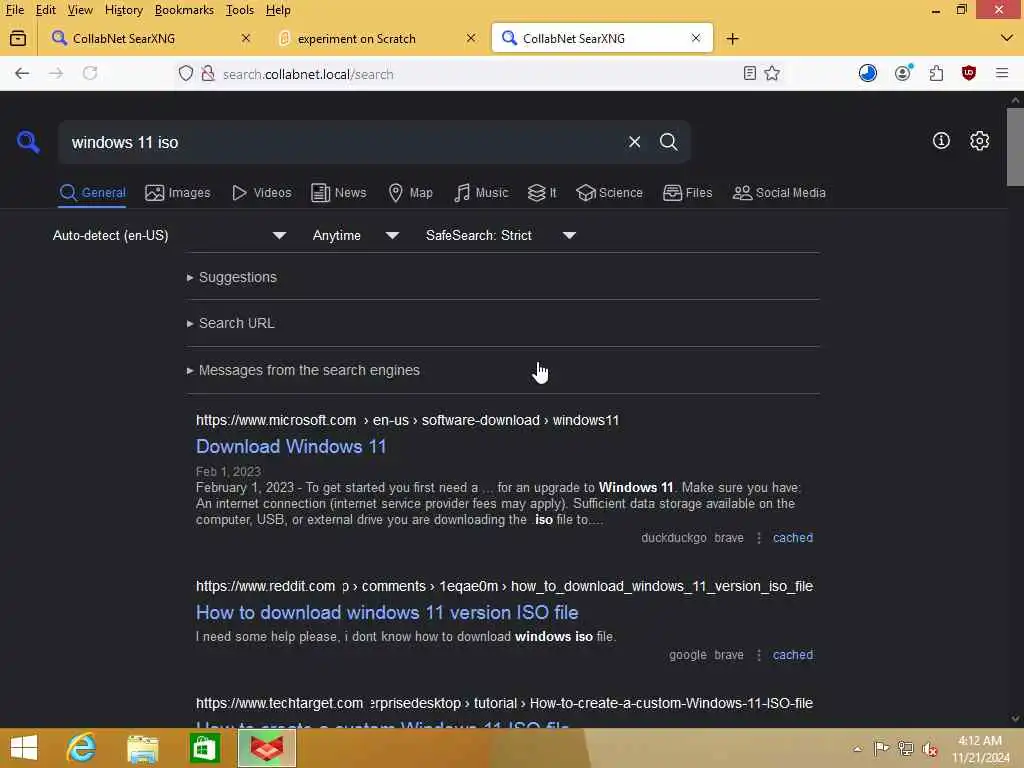Viewport: 1024px width, 768px height.
Task: Clear the search query with X icon
Action: point(634,142)
